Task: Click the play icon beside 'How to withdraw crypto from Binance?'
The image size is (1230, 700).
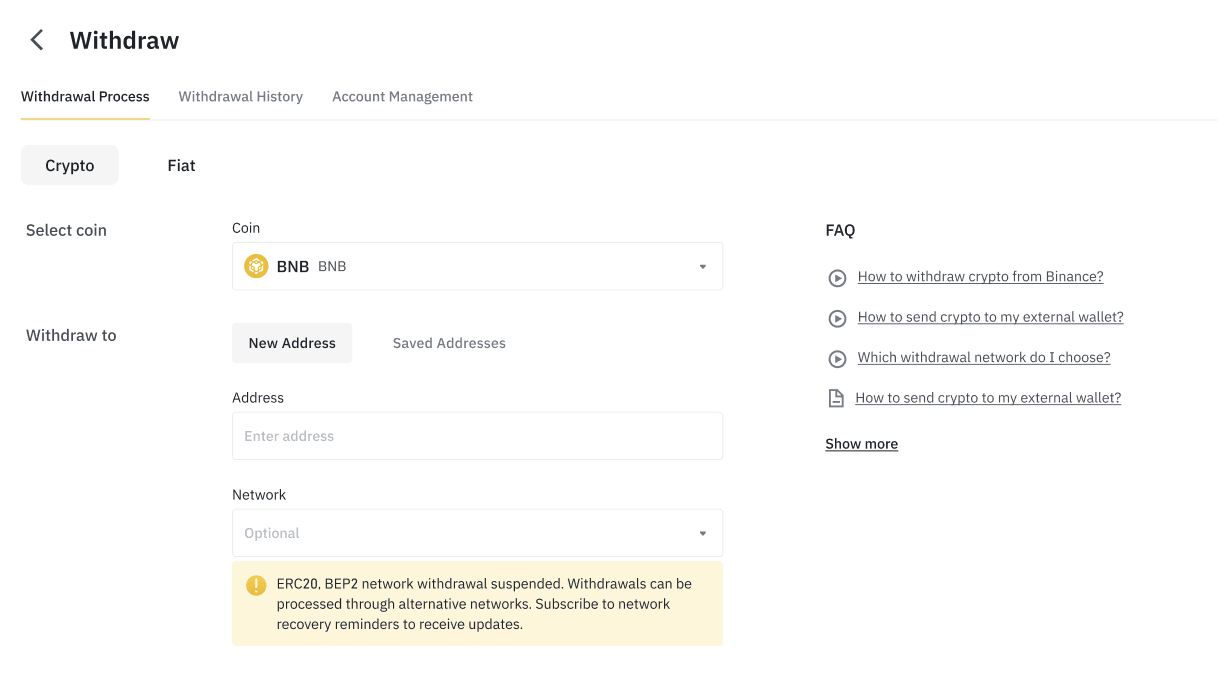Action: [x=837, y=278]
